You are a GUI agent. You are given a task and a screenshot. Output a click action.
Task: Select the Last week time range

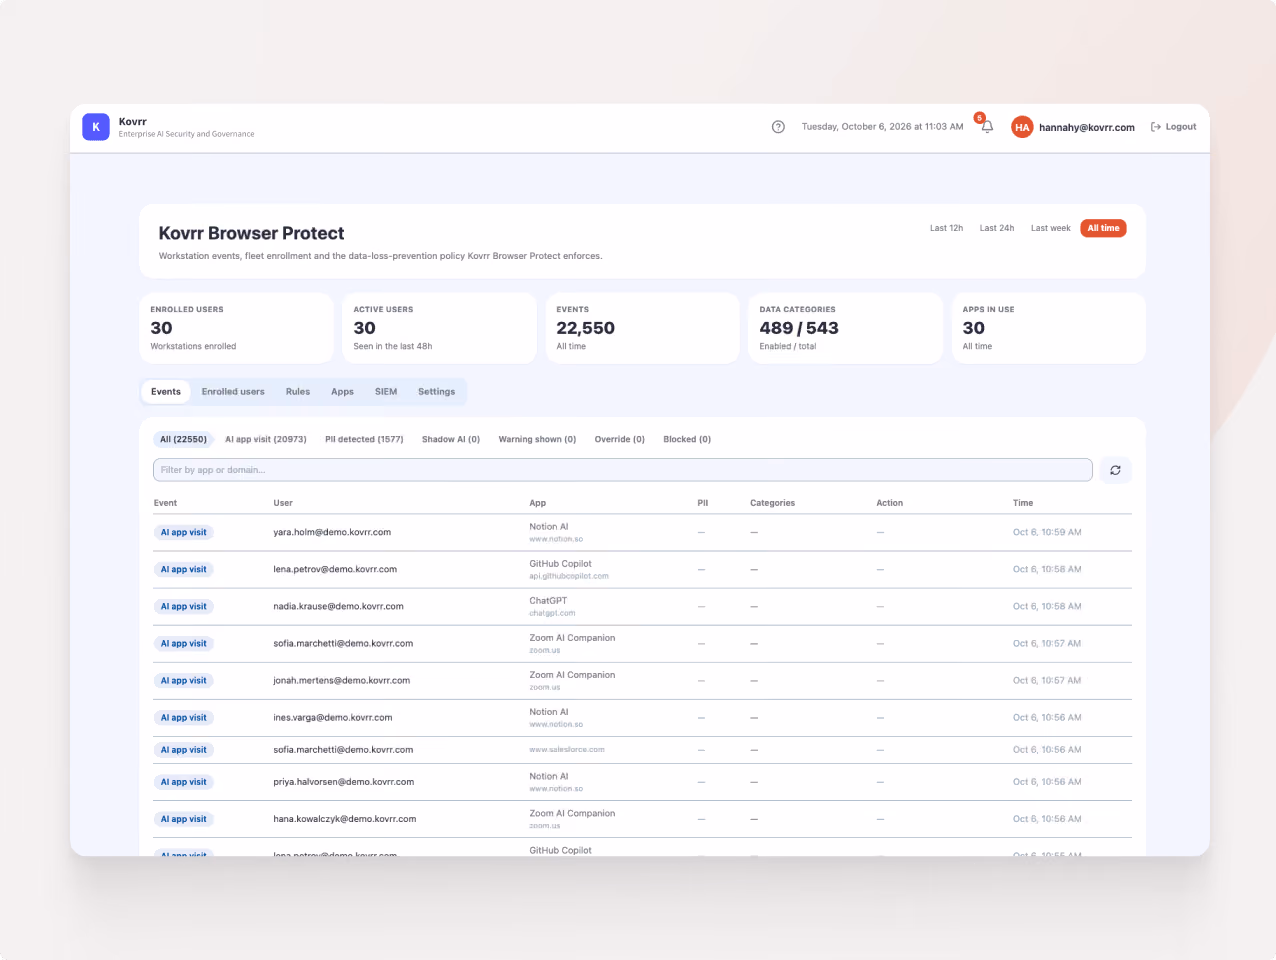1050,228
